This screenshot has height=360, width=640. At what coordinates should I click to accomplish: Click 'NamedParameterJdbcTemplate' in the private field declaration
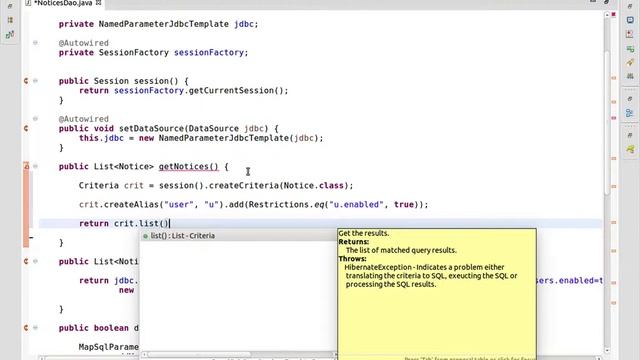tap(164, 24)
